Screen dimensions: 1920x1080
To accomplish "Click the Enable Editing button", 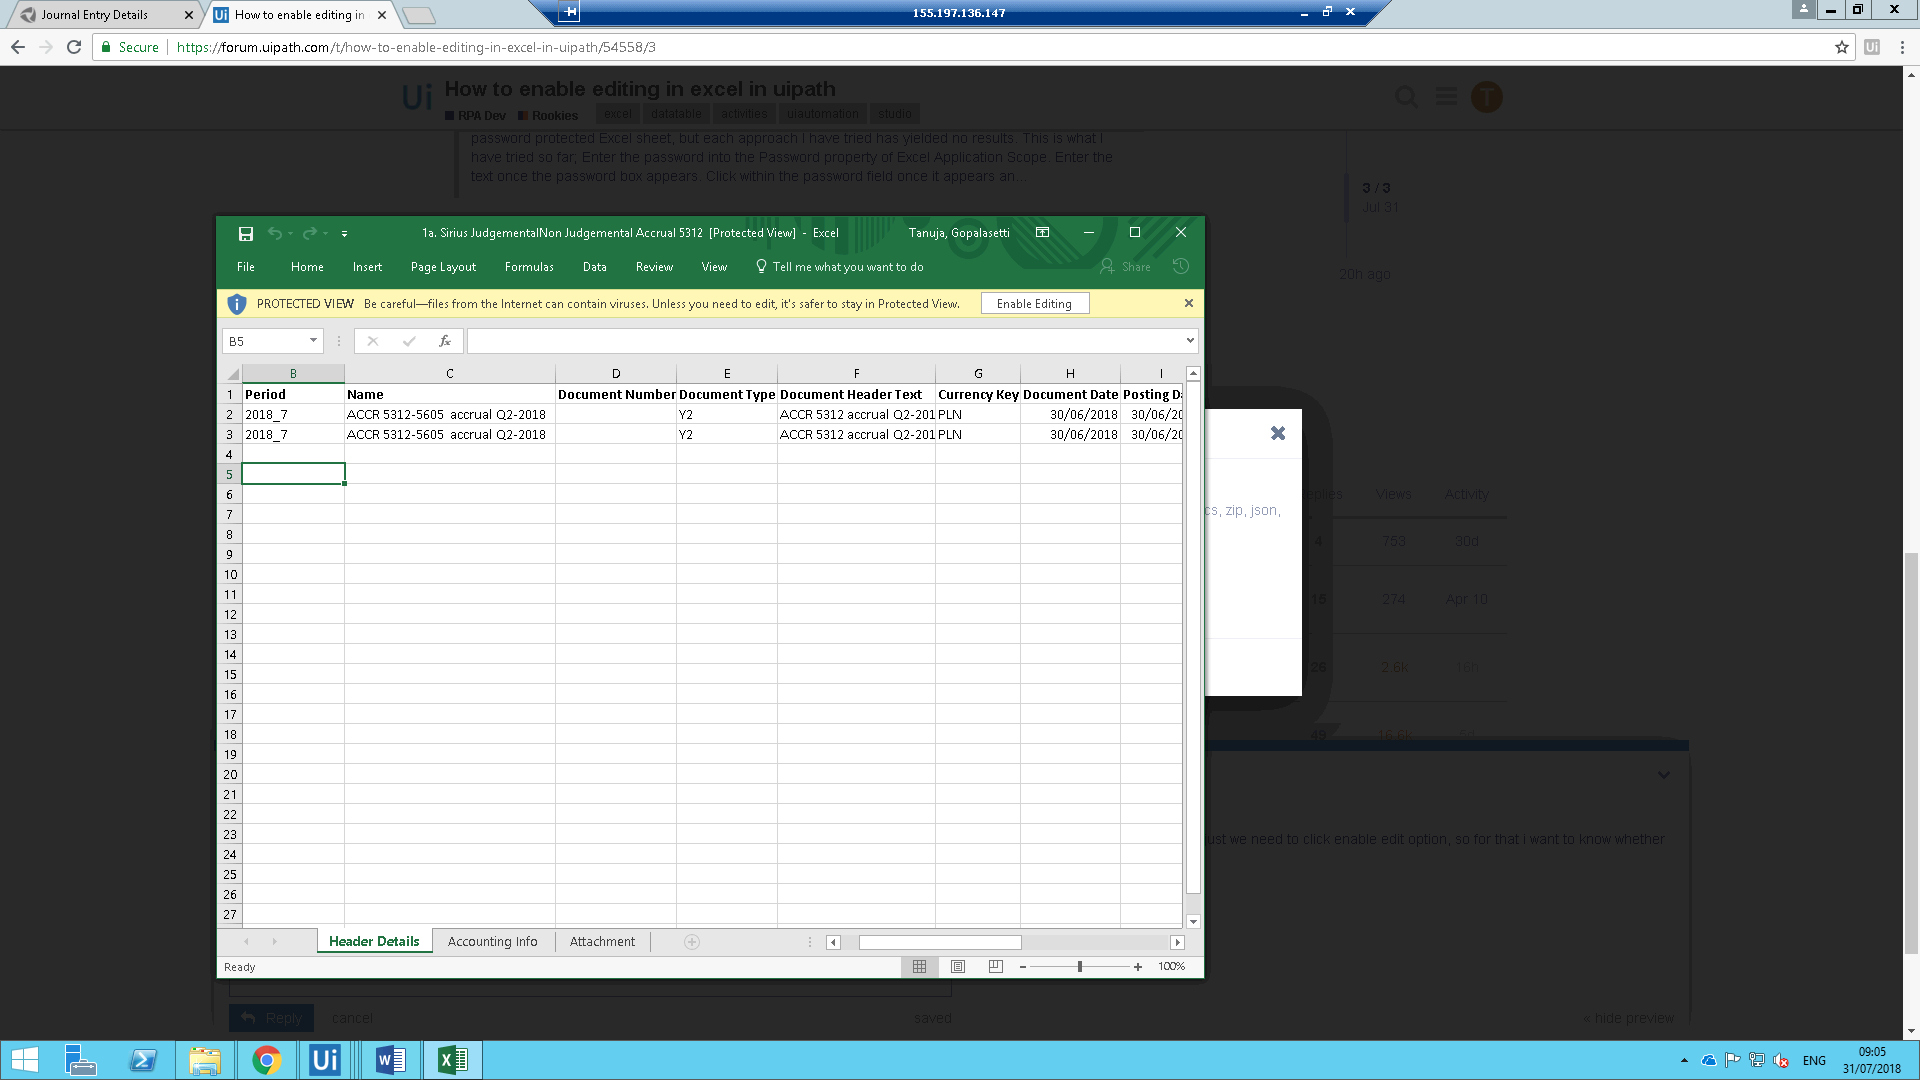I will pyautogui.click(x=1033, y=304).
